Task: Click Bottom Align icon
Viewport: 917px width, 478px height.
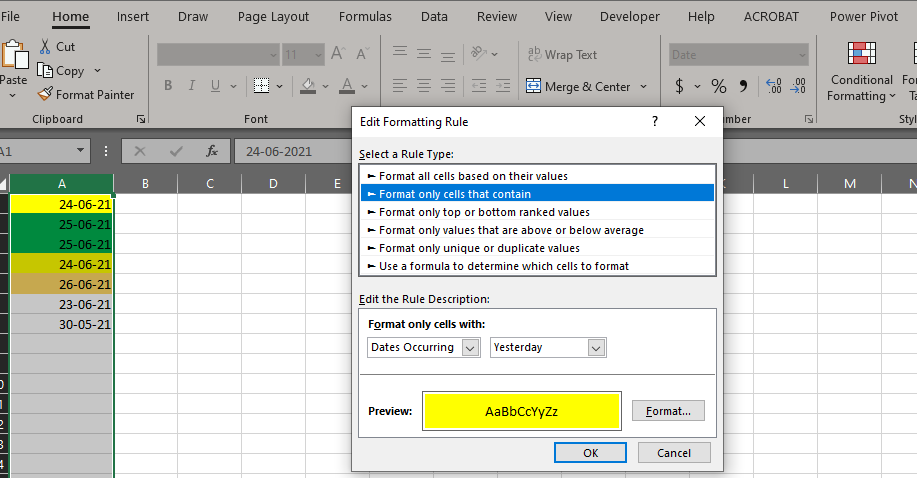Action: [x=448, y=55]
